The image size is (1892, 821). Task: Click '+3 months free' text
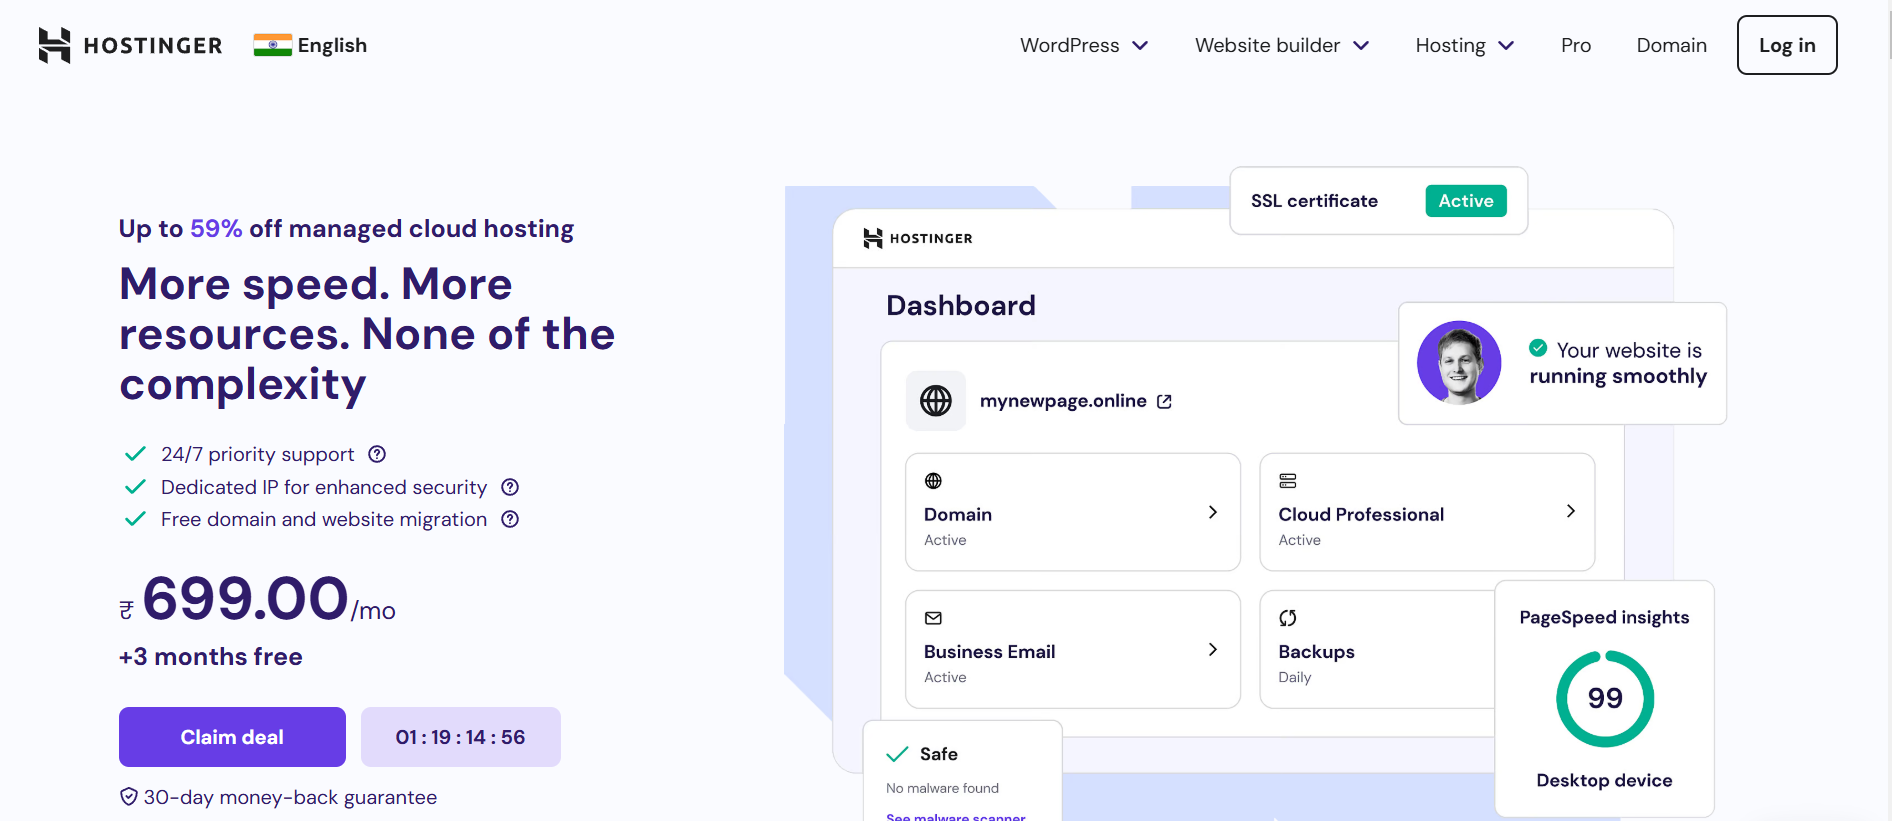point(211,657)
